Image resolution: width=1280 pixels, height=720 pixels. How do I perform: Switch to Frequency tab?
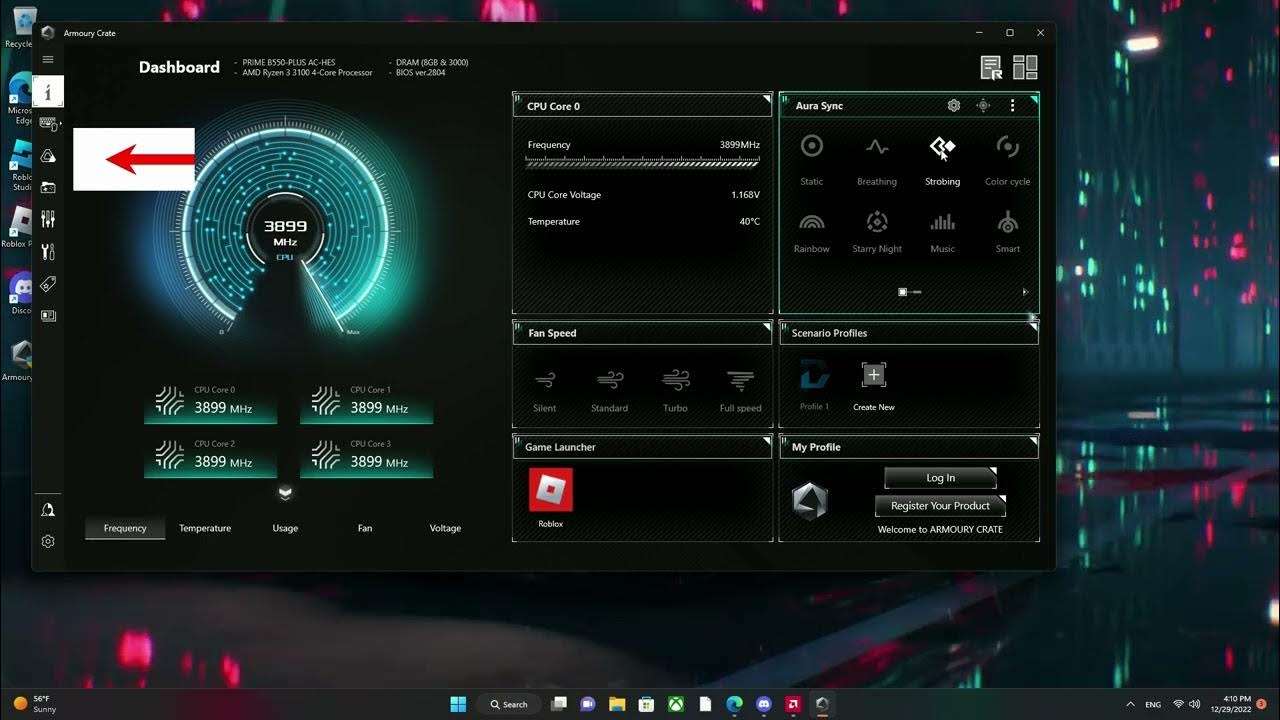point(125,528)
